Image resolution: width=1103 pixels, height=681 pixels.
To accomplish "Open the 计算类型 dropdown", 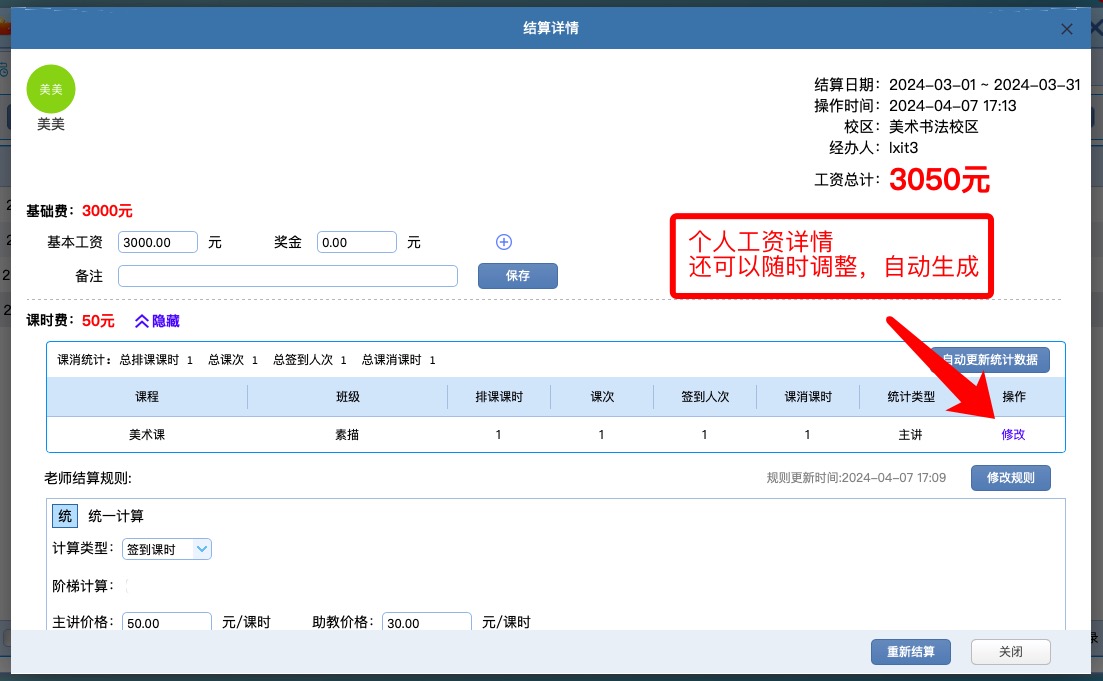I will click(167, 549).
